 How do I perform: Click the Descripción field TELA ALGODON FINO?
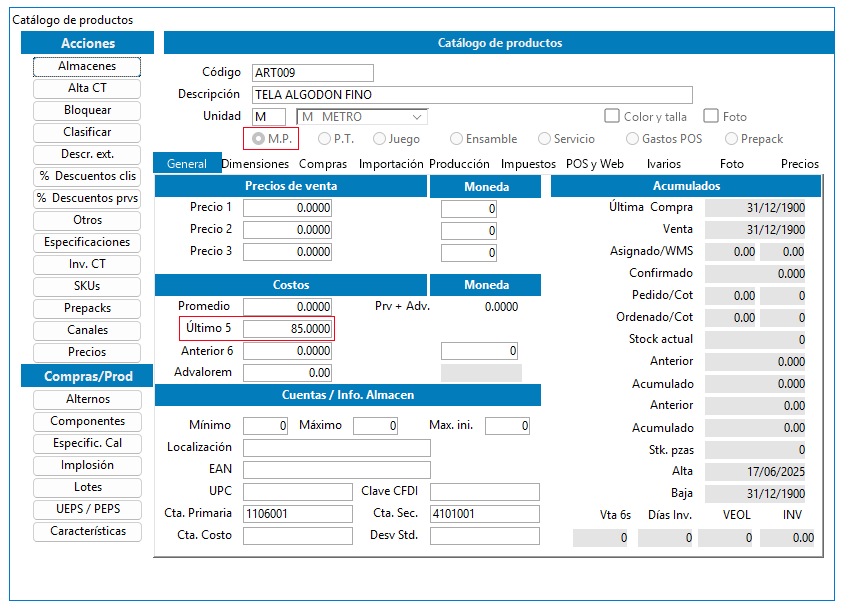[x=472, y=95]
